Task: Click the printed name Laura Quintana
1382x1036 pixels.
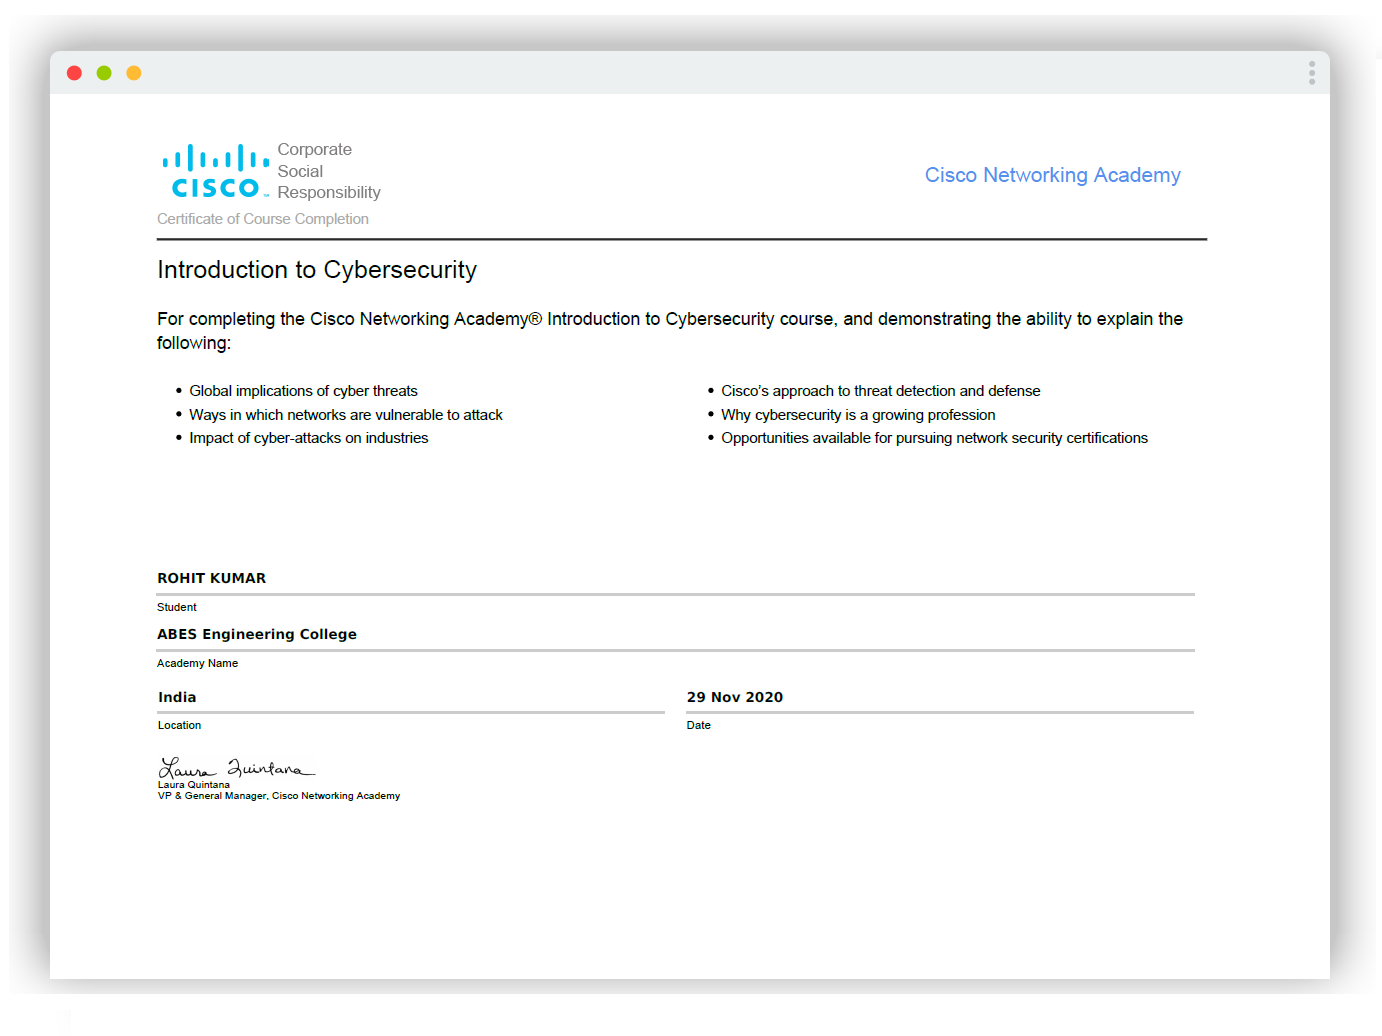Action: point(194,785)
